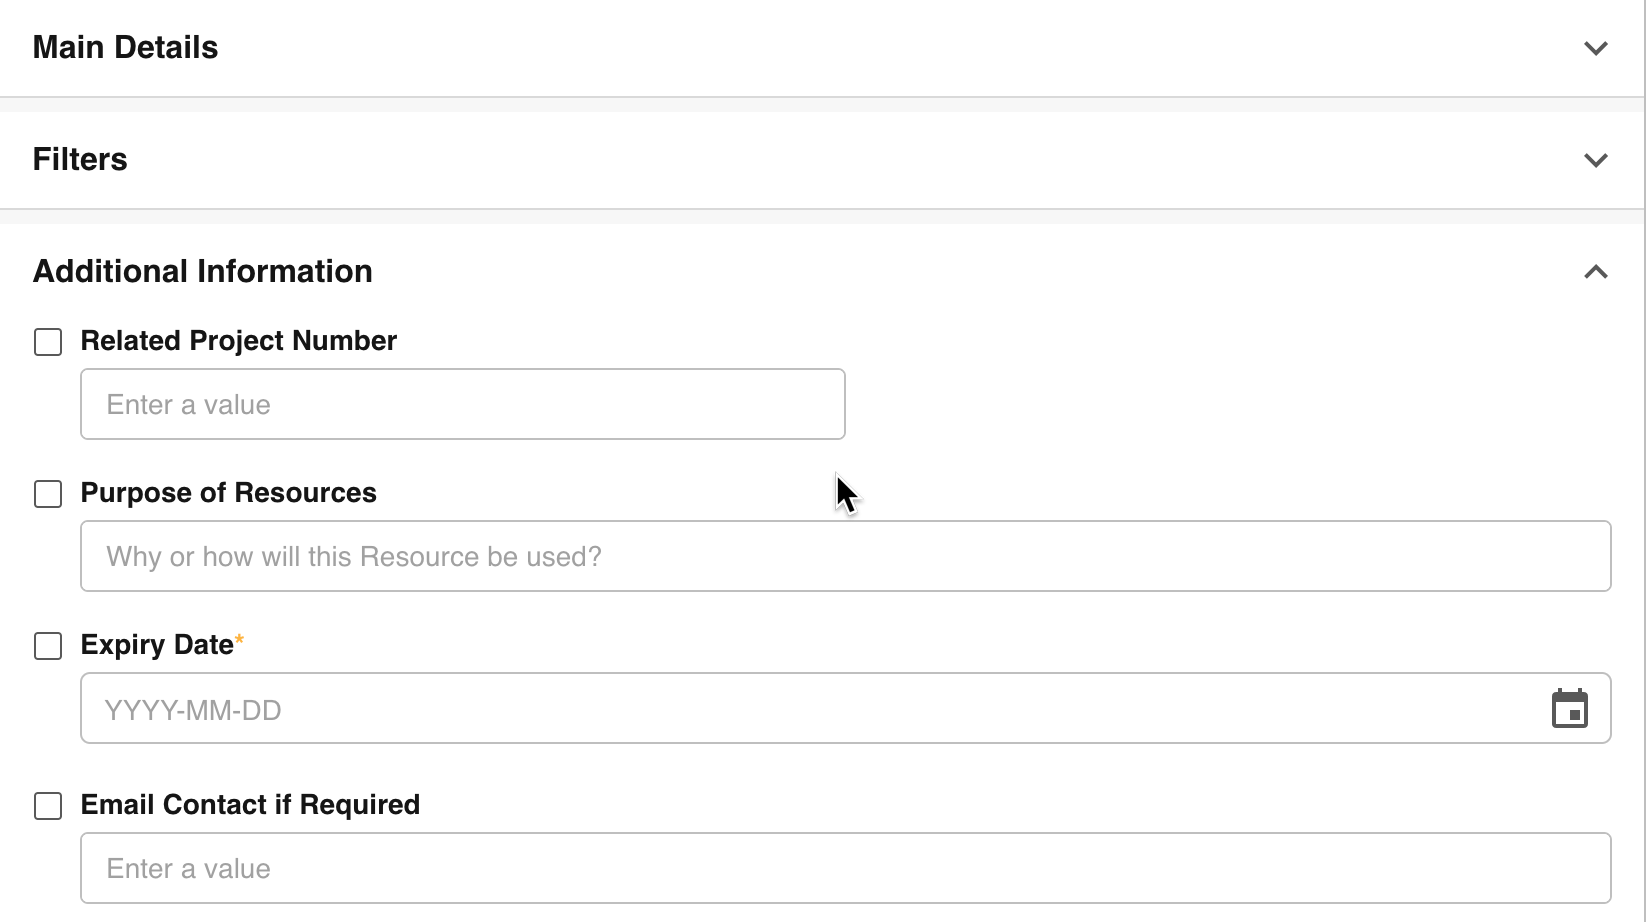
Task: Expand the Filters section chevron
Action: (x=1595, y=160)
